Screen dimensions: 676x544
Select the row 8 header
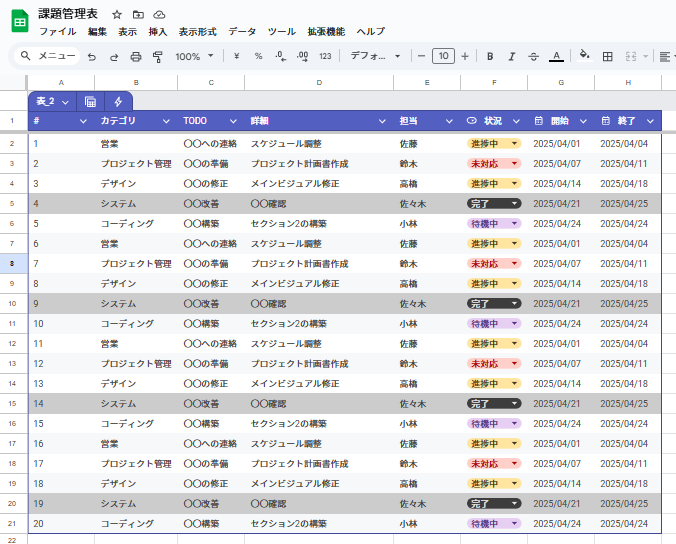[x=12, y=263]
